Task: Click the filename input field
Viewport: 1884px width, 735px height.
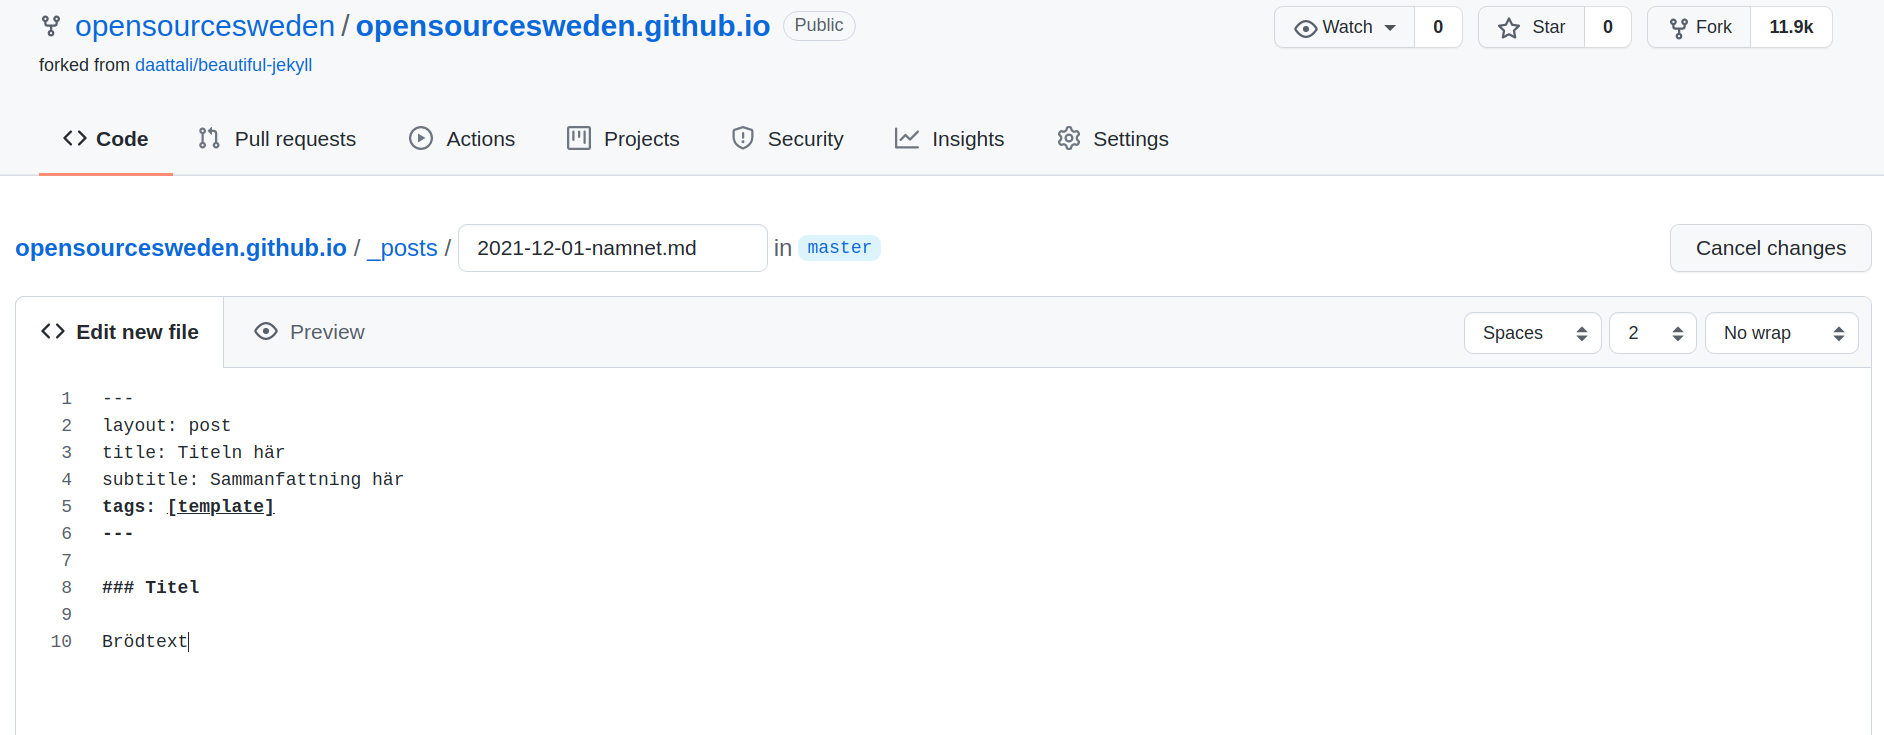Action: coord(612,248)
